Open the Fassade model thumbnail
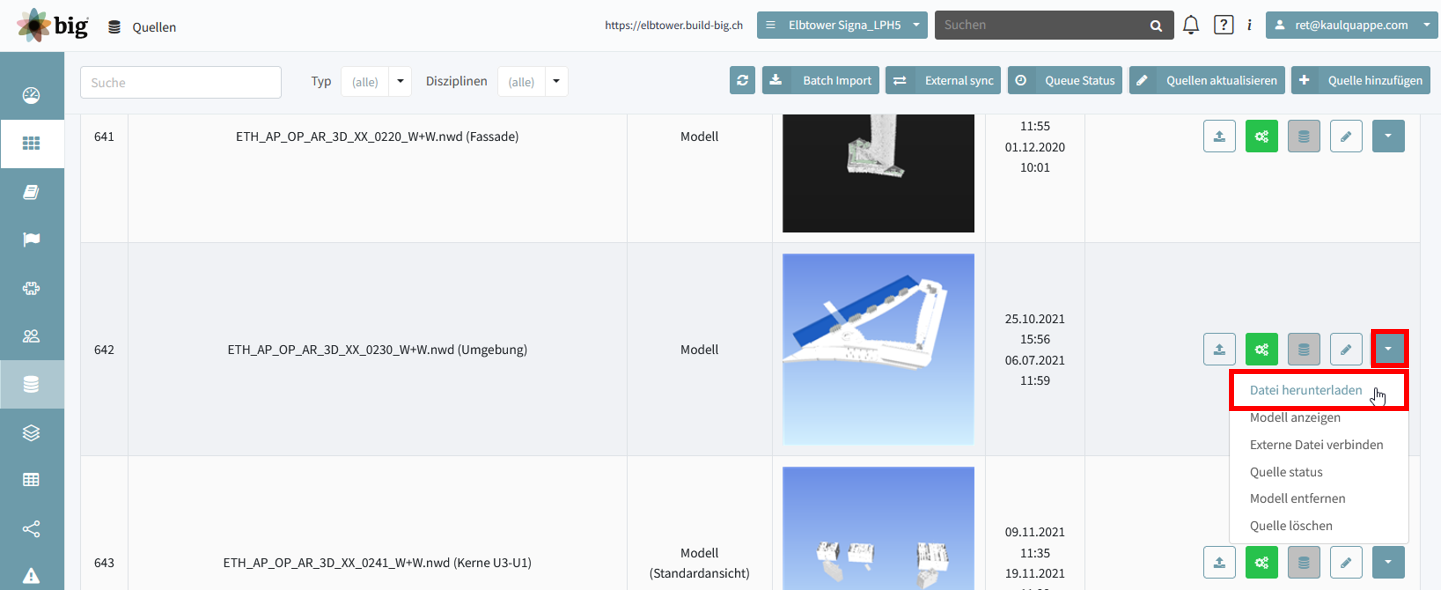 point(879,173)
